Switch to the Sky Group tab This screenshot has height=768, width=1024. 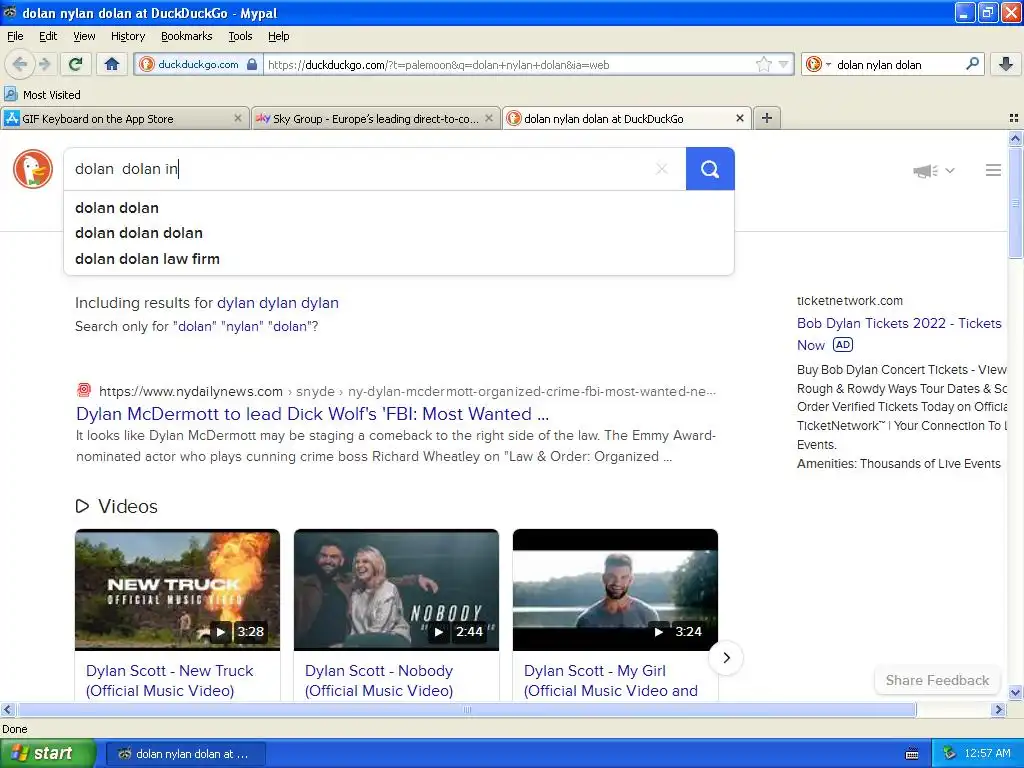[376, 119]
